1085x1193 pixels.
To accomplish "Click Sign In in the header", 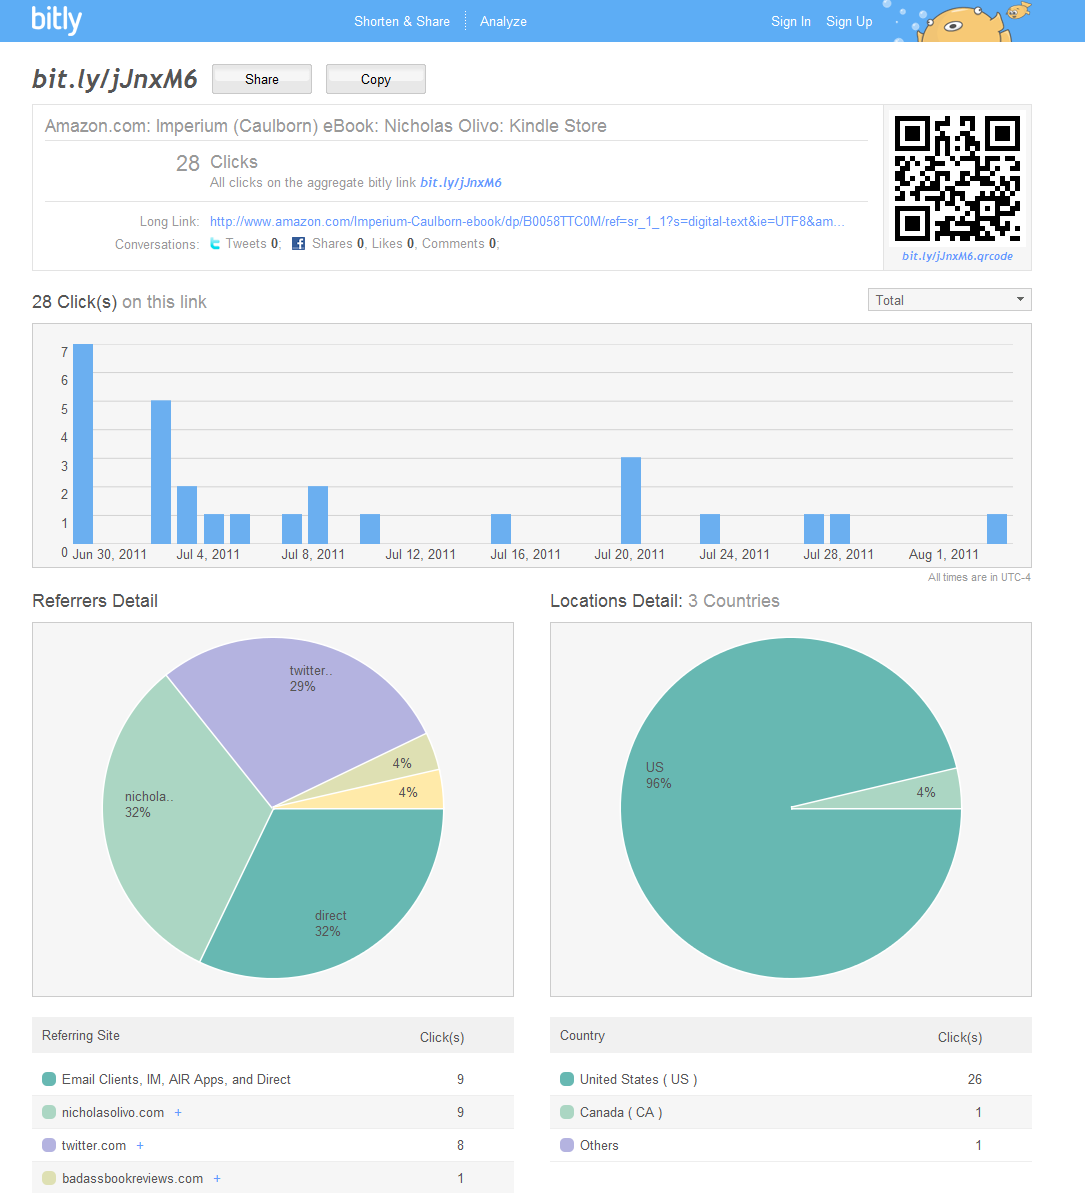I will click(x=791, y=21).
